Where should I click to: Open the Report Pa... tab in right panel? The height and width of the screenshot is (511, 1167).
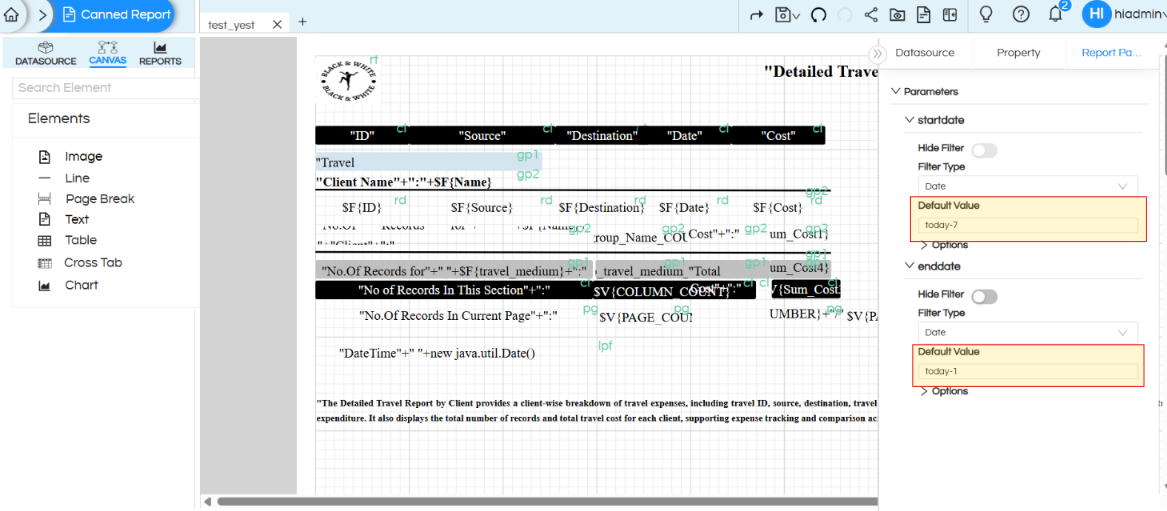(x=1110, y=53)
